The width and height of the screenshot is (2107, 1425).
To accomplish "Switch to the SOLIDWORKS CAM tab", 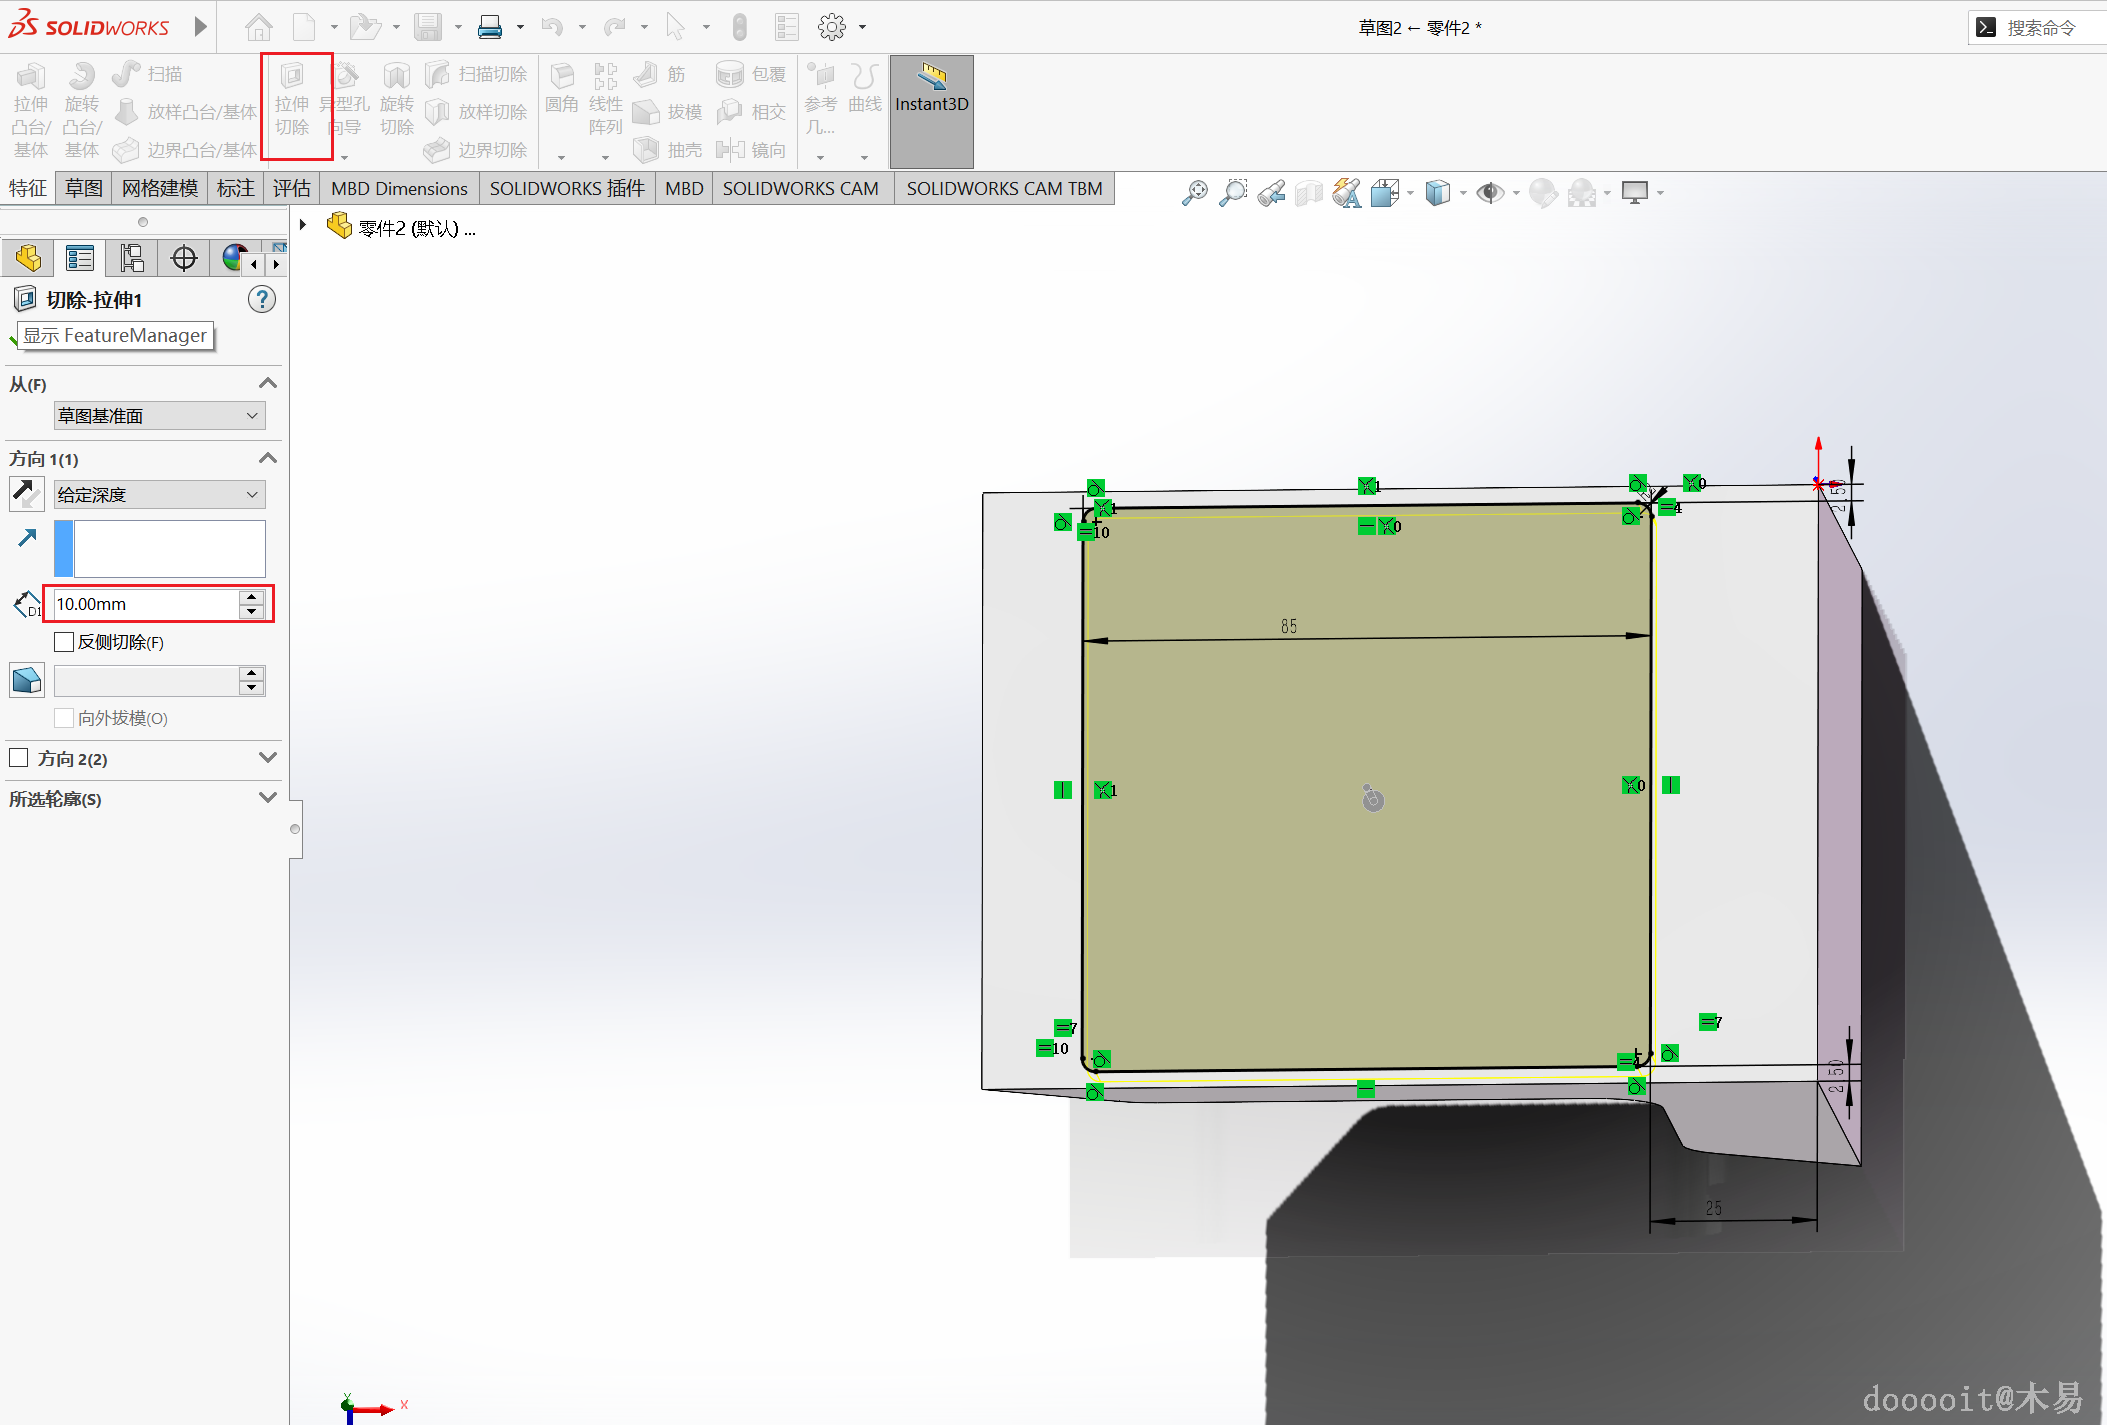I will 800,188.
